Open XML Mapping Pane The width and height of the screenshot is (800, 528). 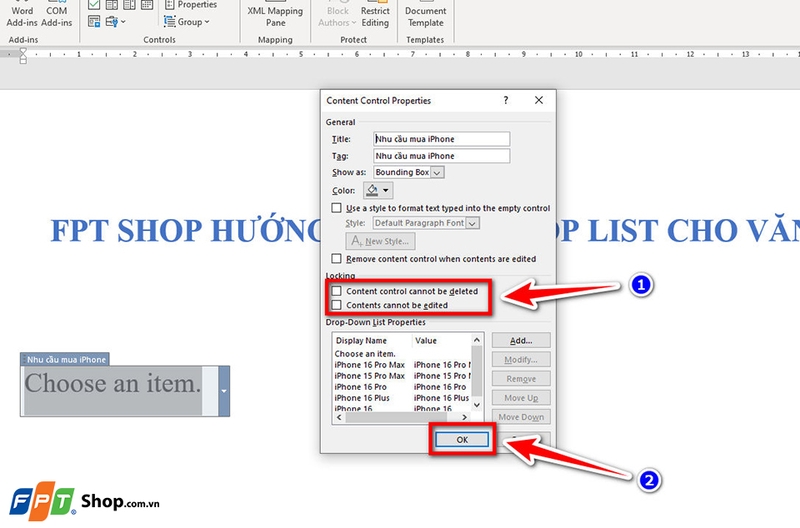click(x=275, y=16)
